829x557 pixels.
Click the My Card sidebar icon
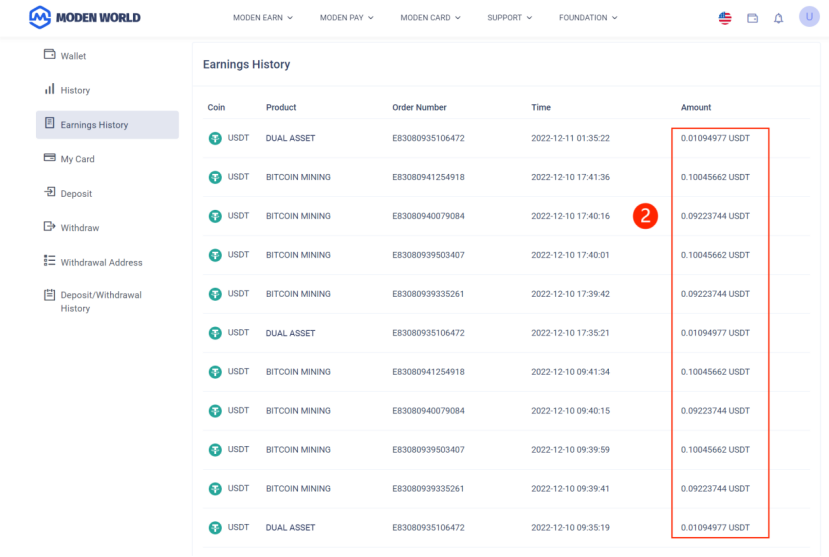pos(50,157)
